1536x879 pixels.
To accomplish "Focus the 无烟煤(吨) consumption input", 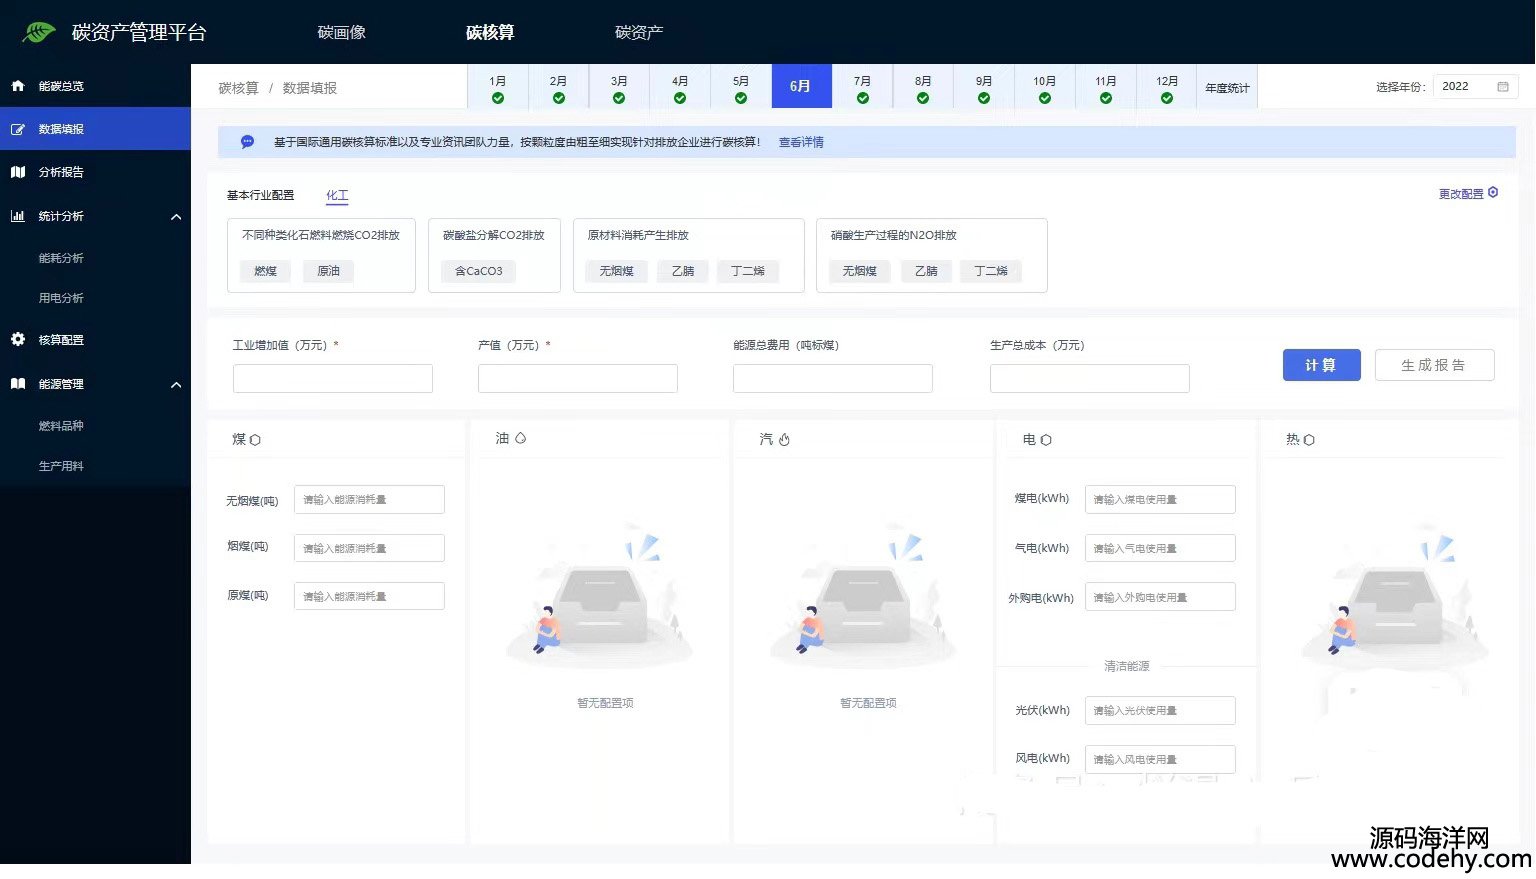I will click(x=369, y=500).
